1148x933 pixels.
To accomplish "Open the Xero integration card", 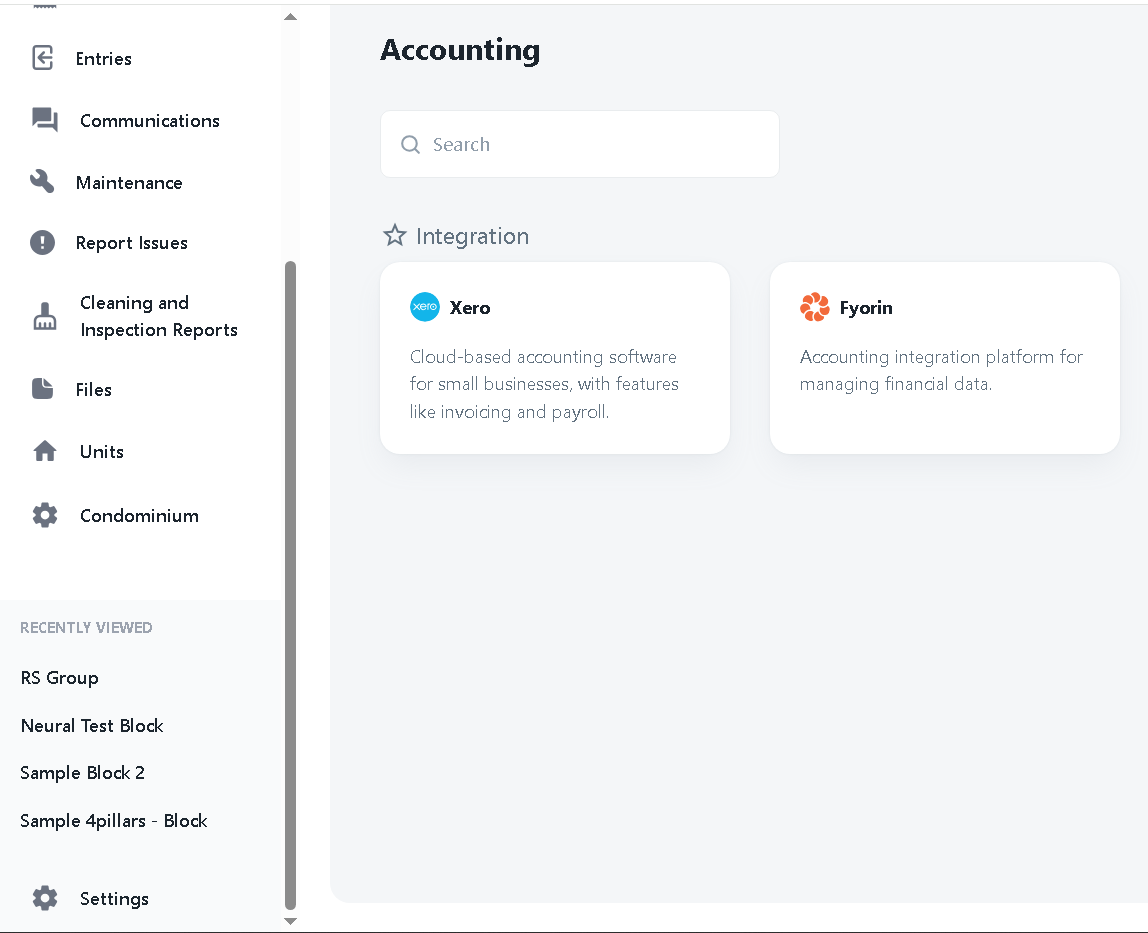I will click(x=555, y=358).
